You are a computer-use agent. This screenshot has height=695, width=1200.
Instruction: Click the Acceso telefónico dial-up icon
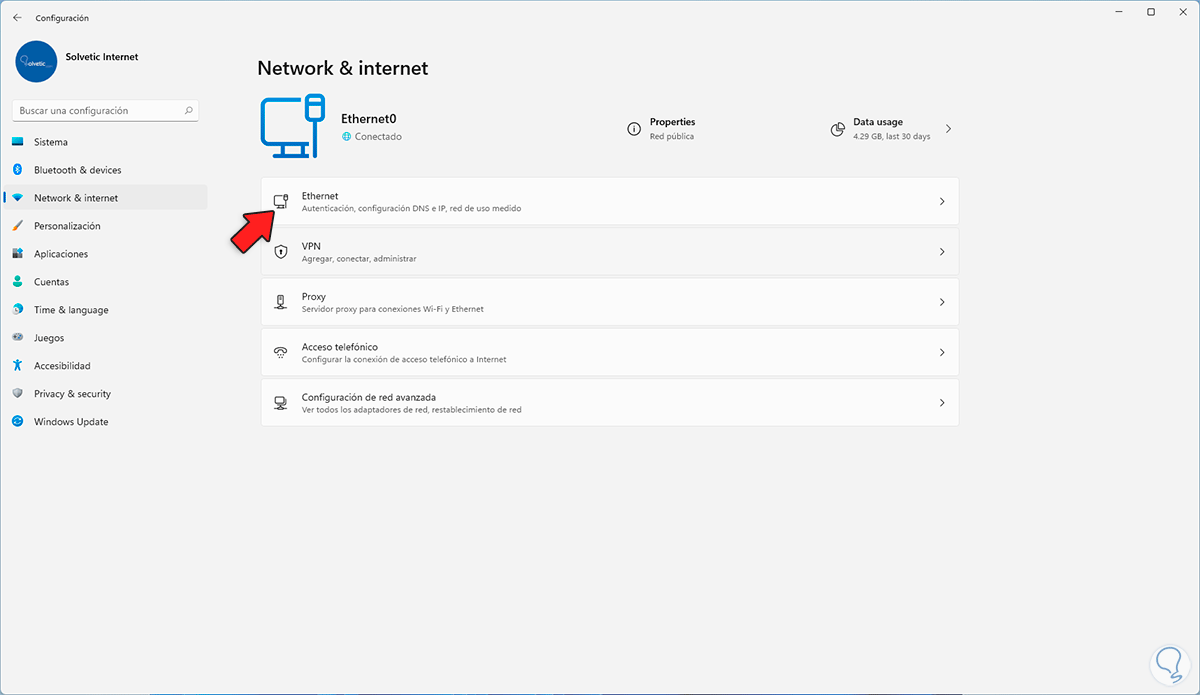coord(281,353)
